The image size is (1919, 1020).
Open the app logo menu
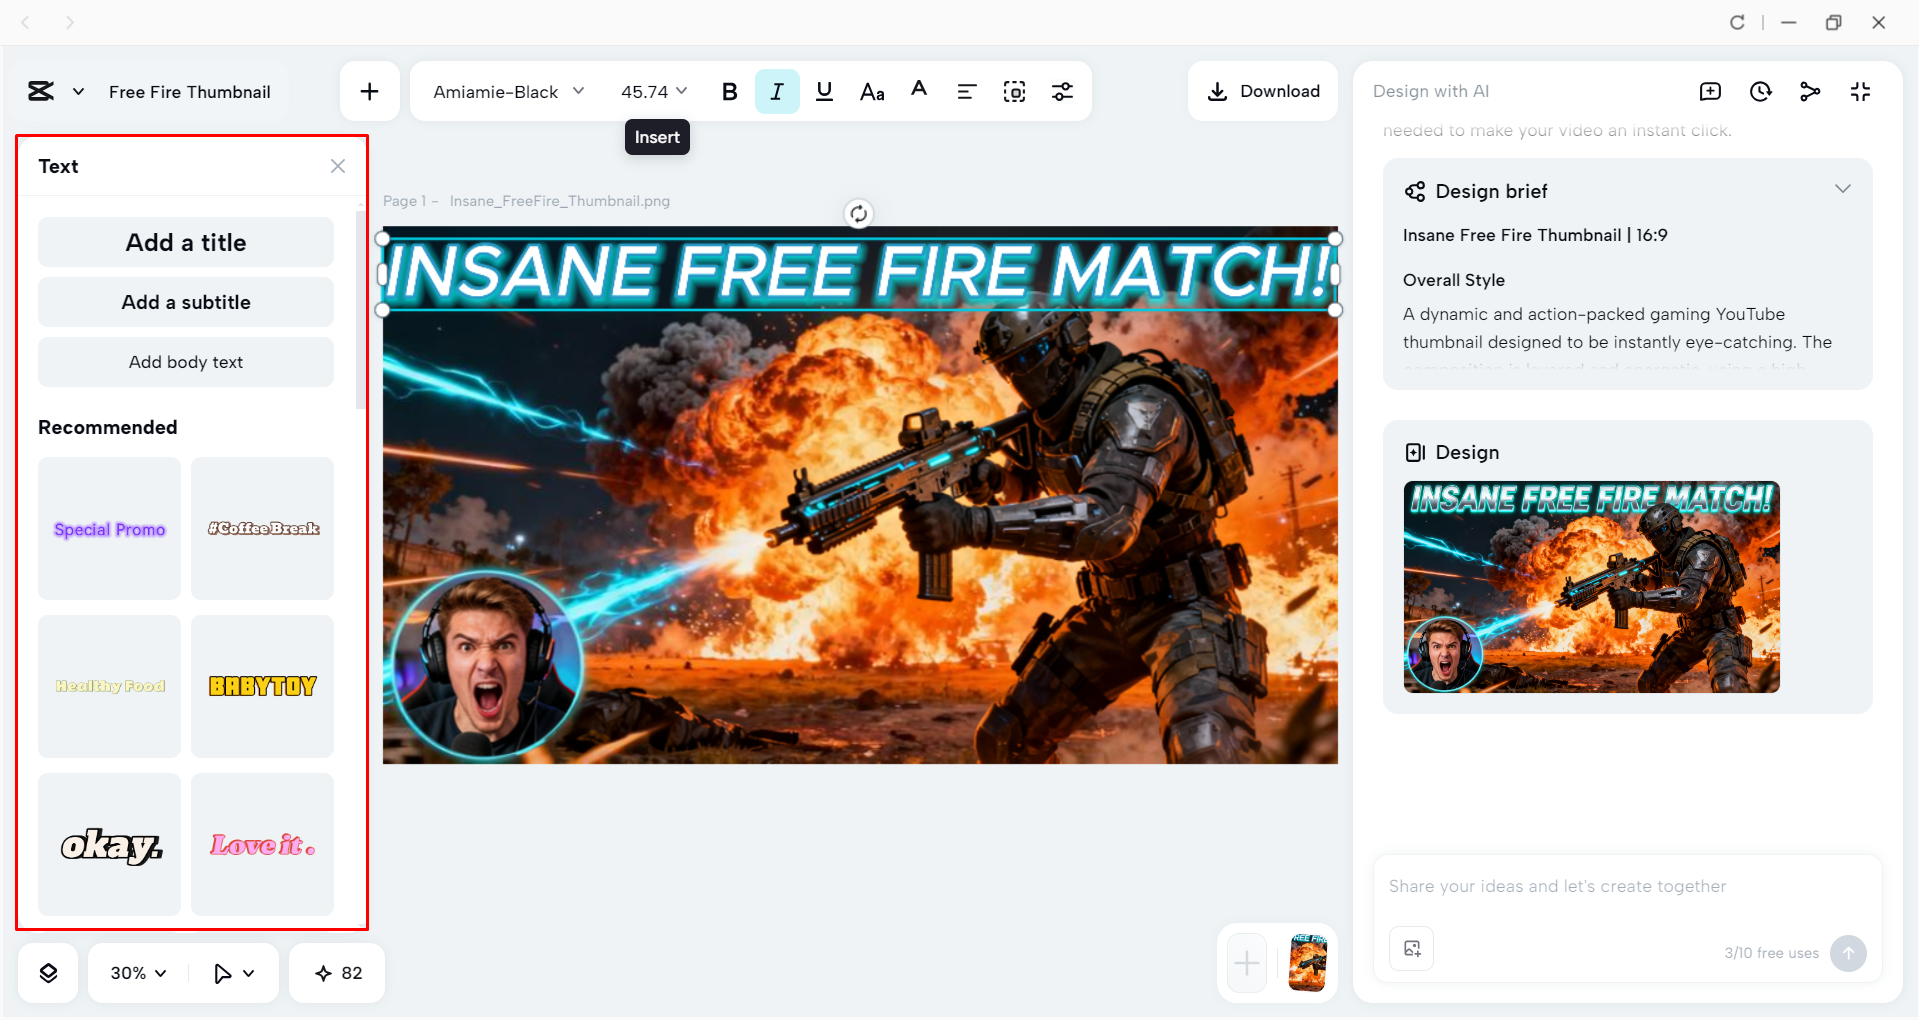pyautogui.click(x=41, y=91)
